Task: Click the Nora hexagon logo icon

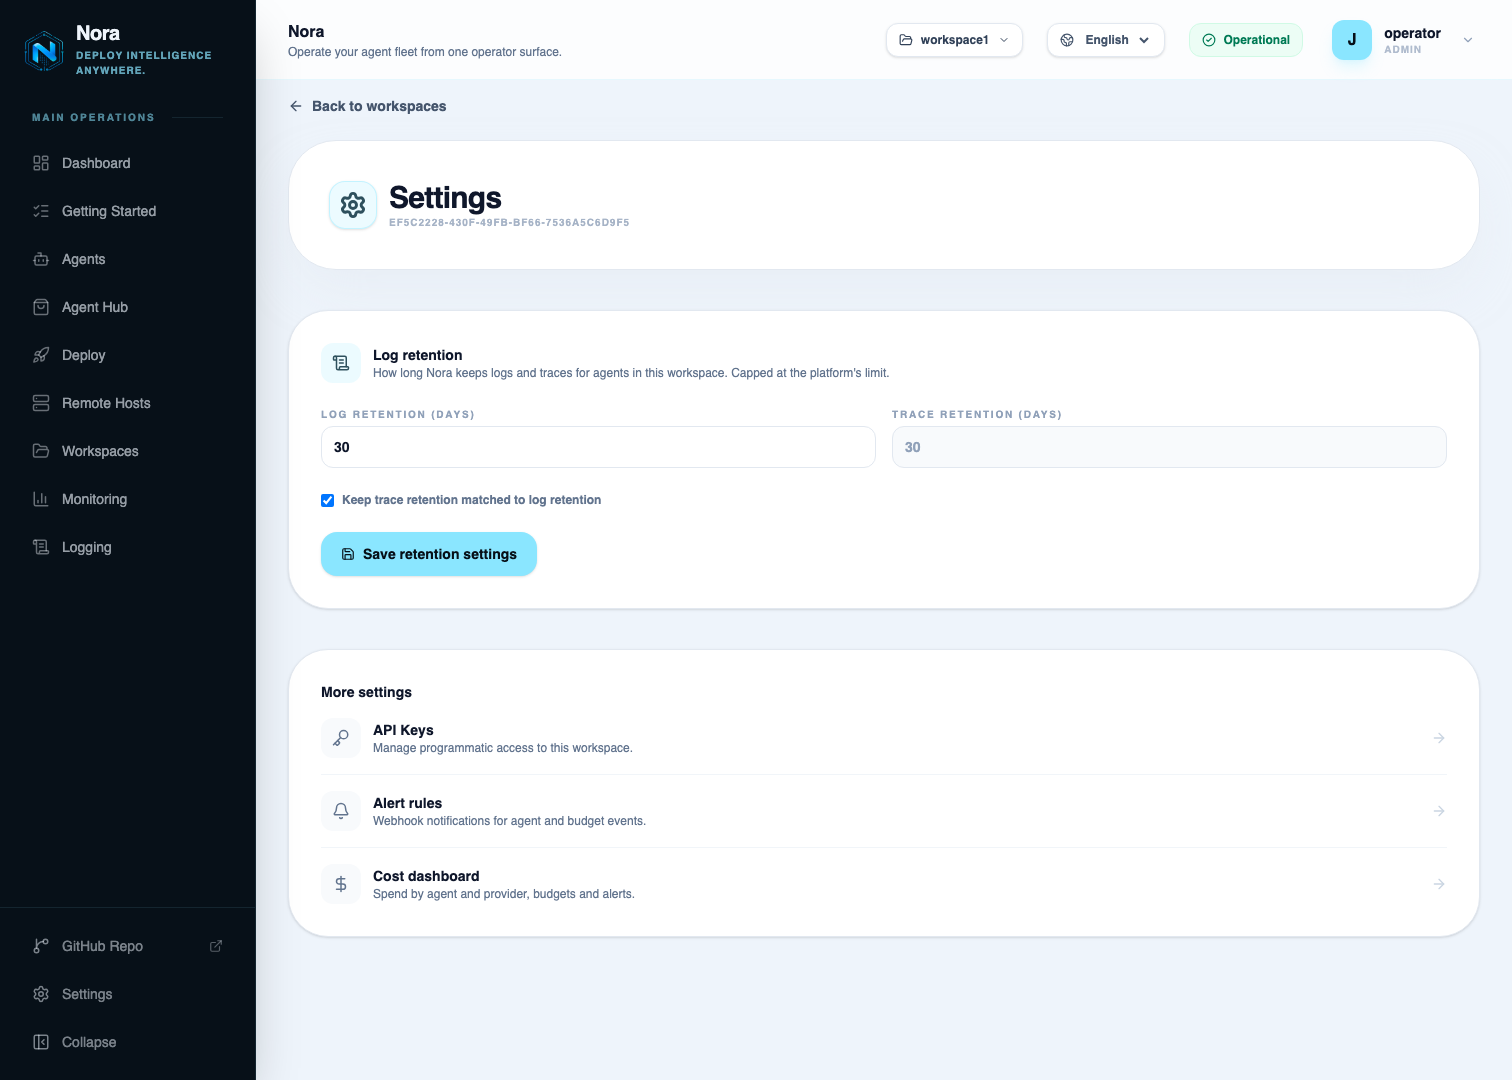Action: coord(44,51)
